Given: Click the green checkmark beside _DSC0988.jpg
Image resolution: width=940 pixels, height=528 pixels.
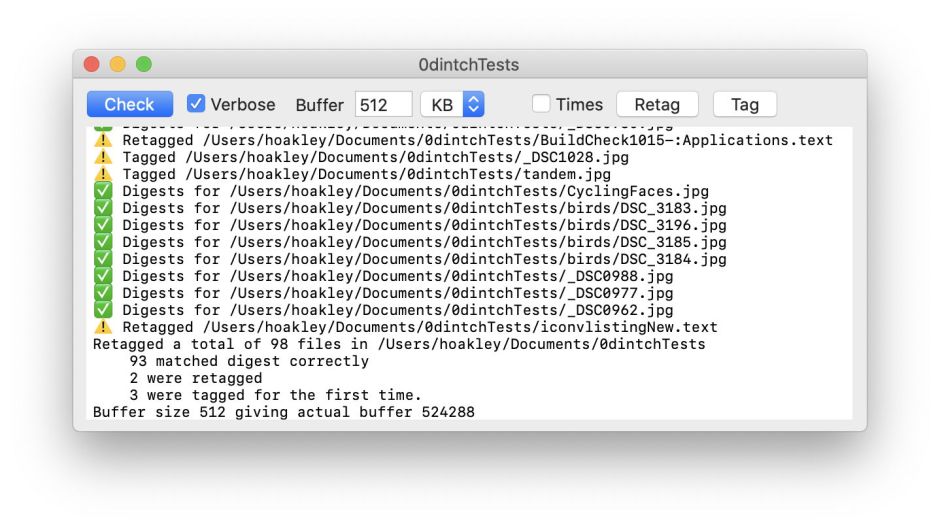Looking at the screenshot, I should tap(103, 276).
